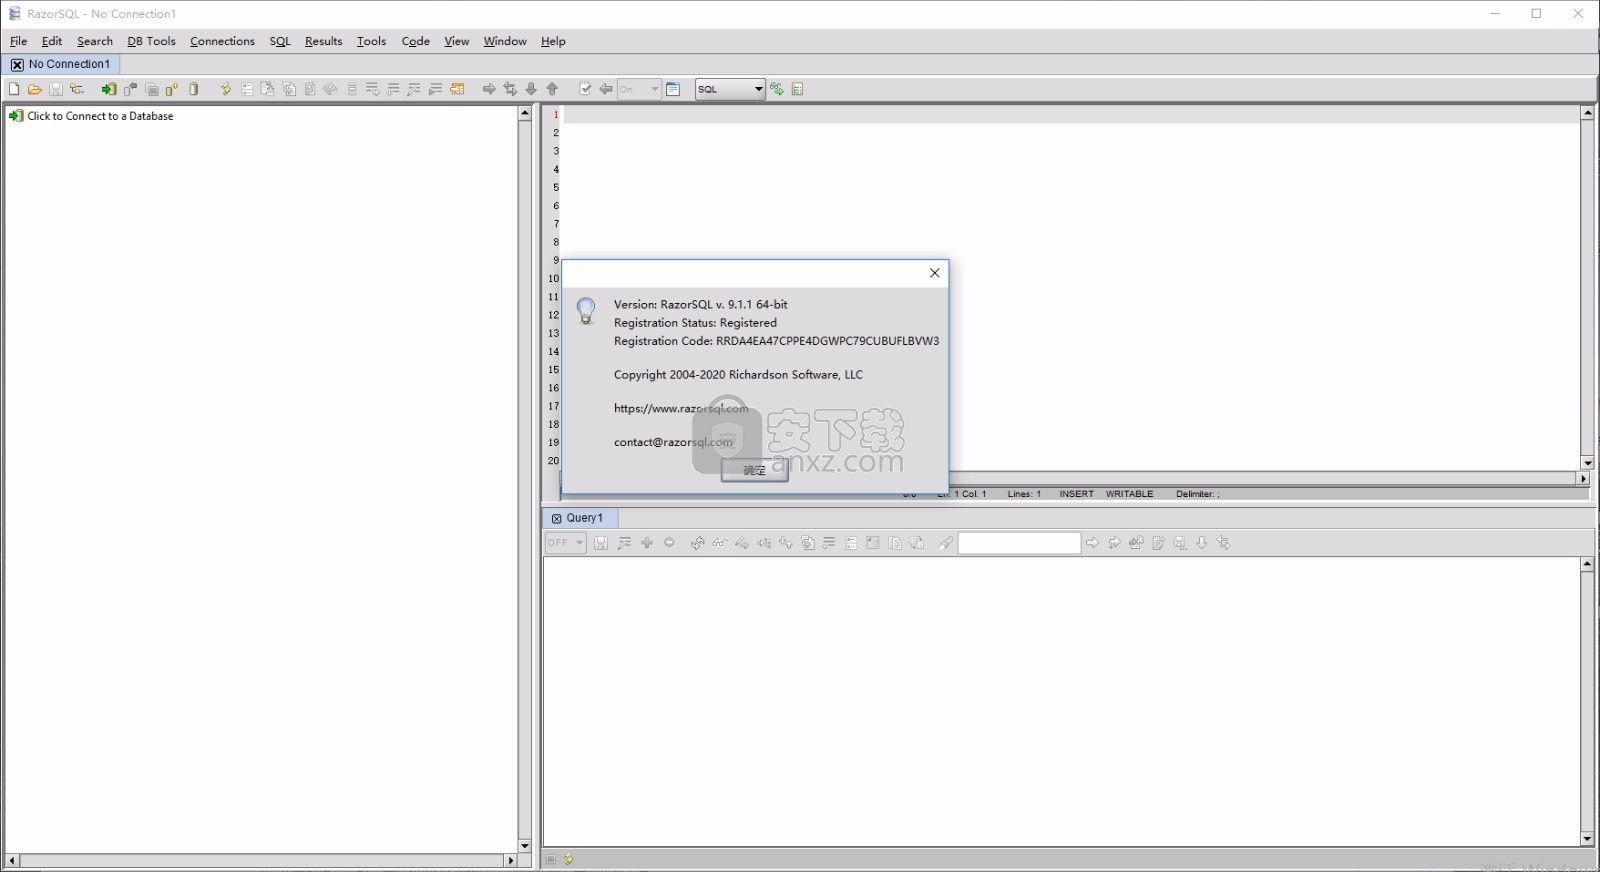Click the right arrow next to results search field
Viewport: 1600px width, 872px height.
pos(1092,543)
